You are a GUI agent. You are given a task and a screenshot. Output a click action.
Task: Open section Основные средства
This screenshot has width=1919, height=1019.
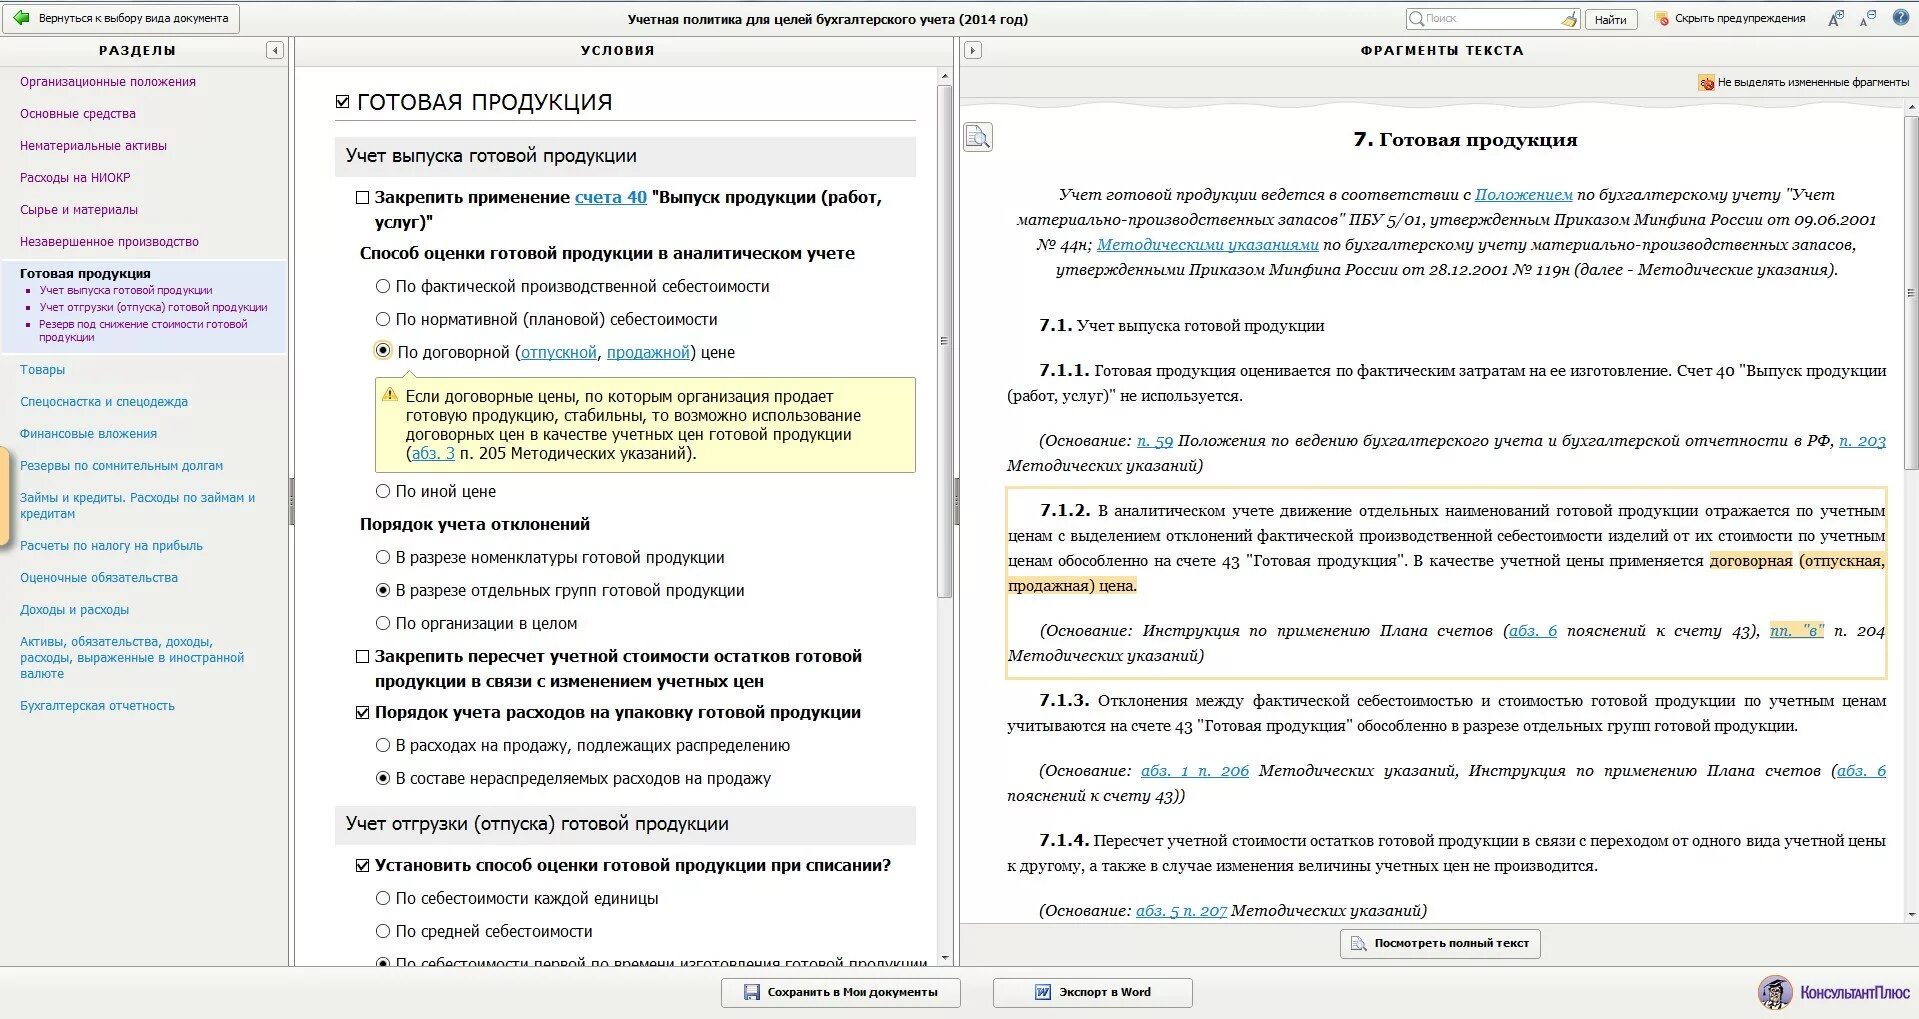78,114
